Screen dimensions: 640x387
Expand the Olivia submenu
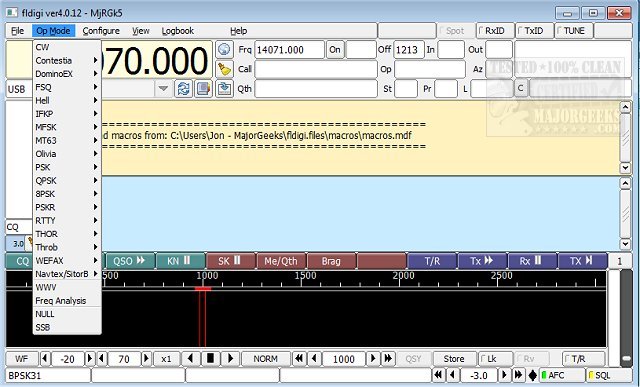click(67, 154)
